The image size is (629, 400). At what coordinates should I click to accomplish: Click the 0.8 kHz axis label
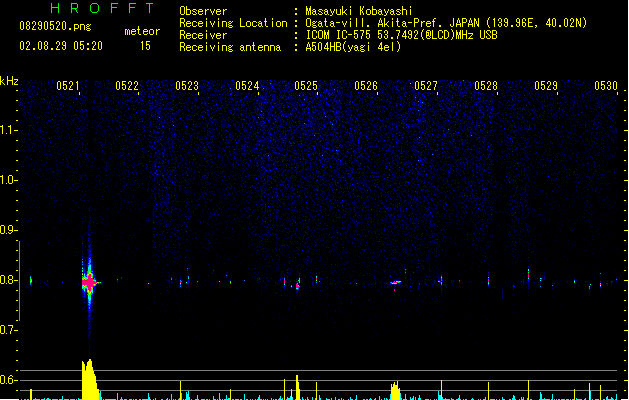[8, 280]
